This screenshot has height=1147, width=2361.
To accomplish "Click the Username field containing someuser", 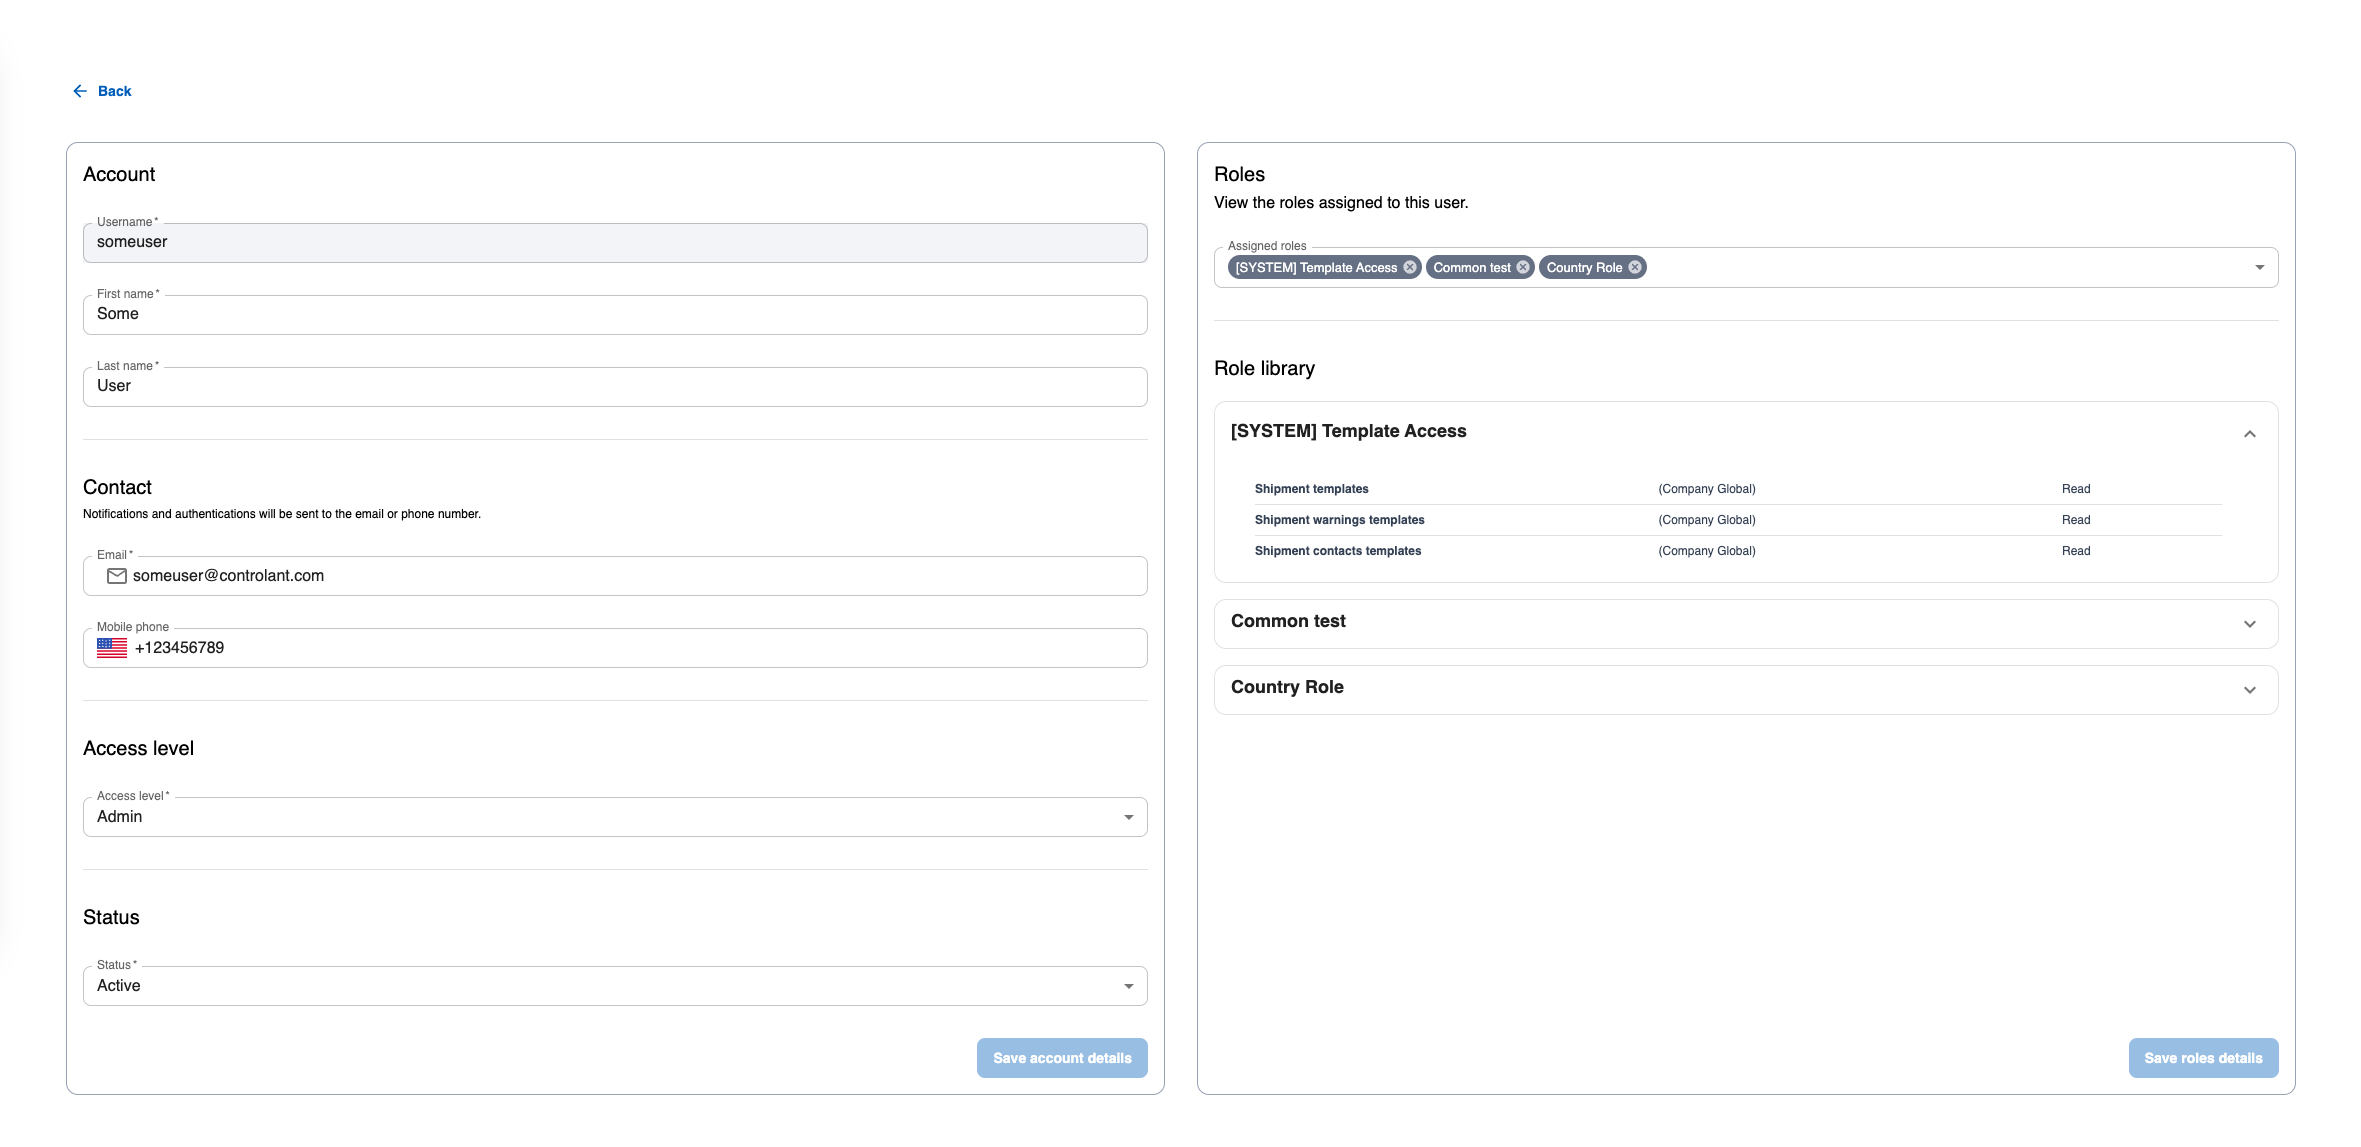I will 615,243.
